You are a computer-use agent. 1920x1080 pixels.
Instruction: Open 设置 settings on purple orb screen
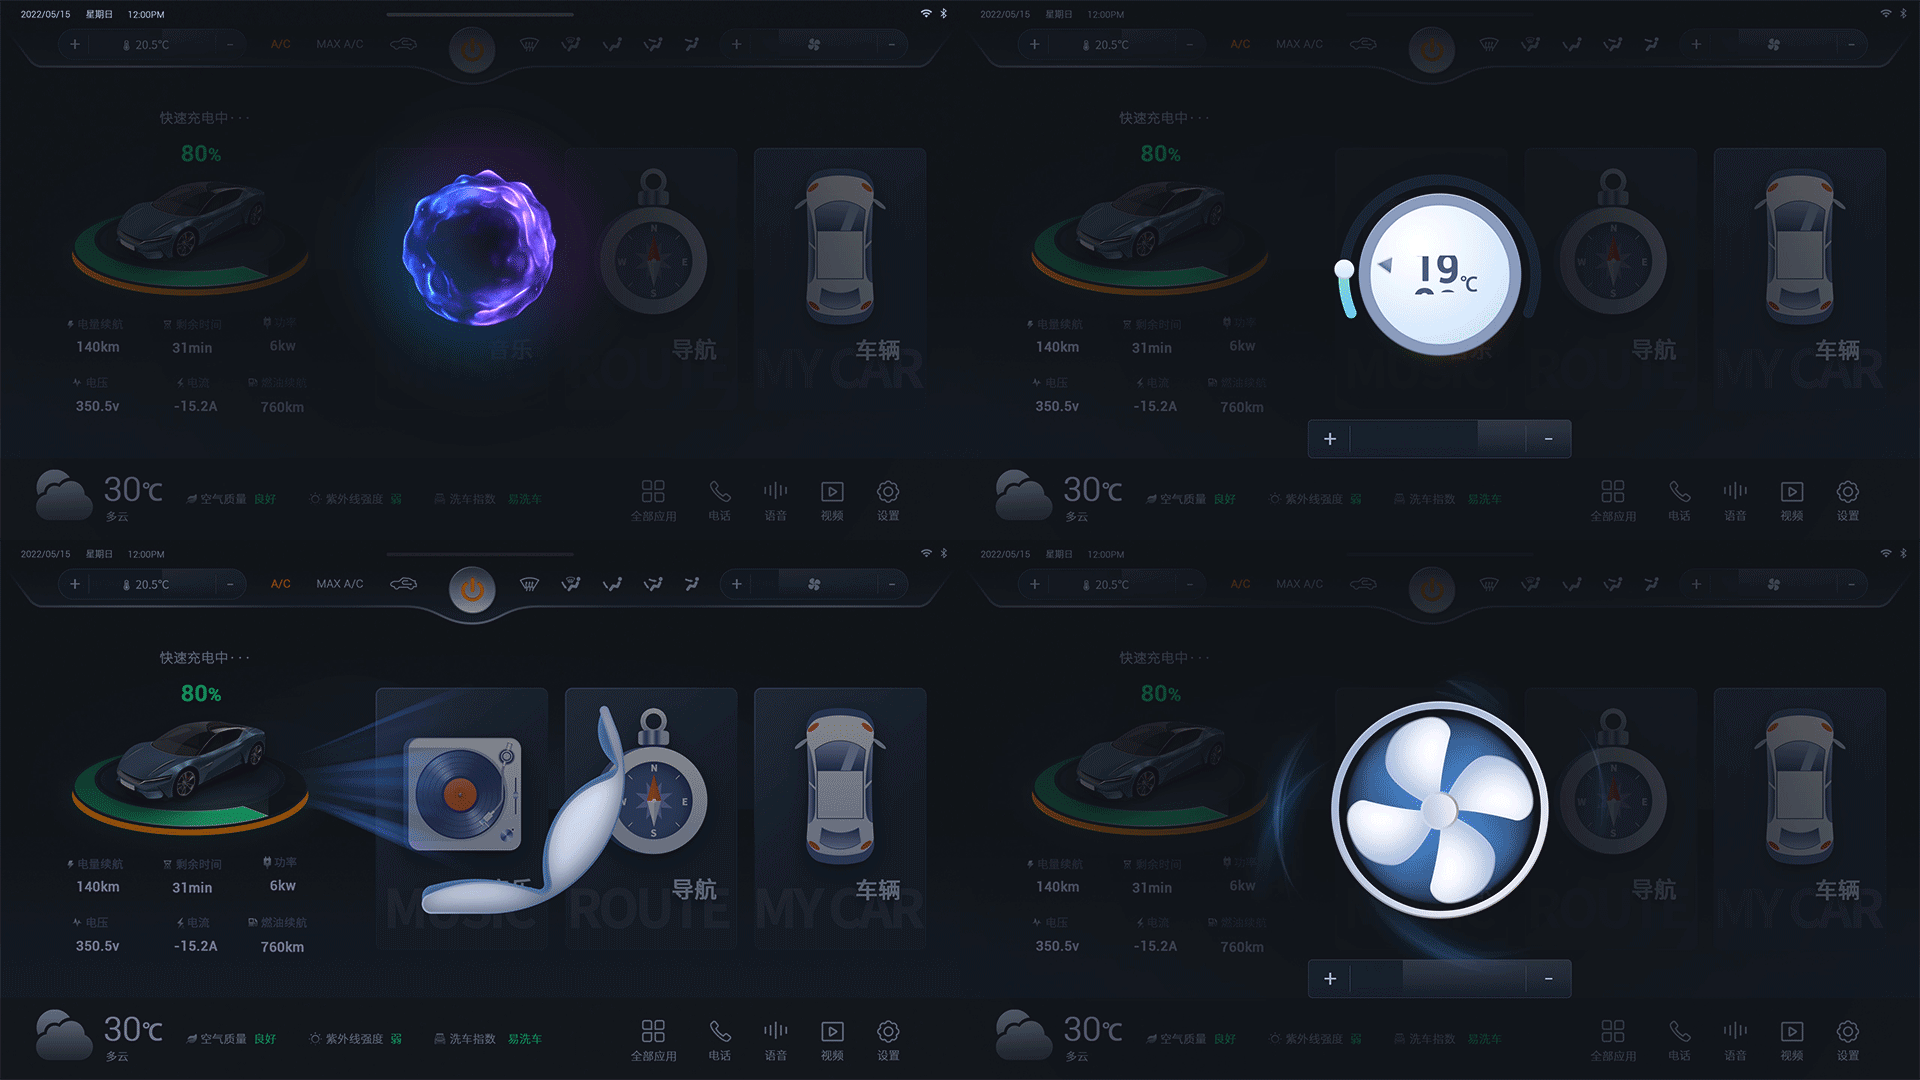888,500
